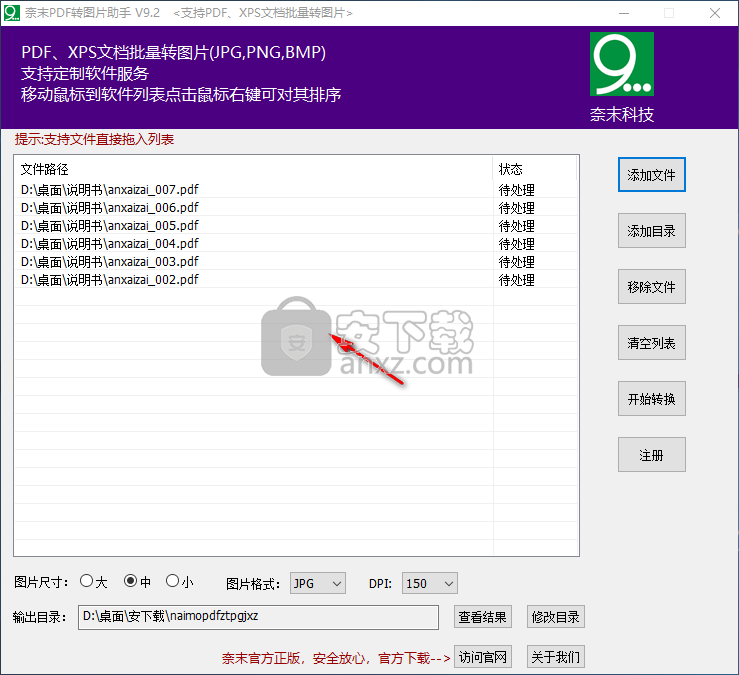Minimize the 奈末PDF转图片助手 window
This screenshot has width=739, height=675.
point(624,13)
